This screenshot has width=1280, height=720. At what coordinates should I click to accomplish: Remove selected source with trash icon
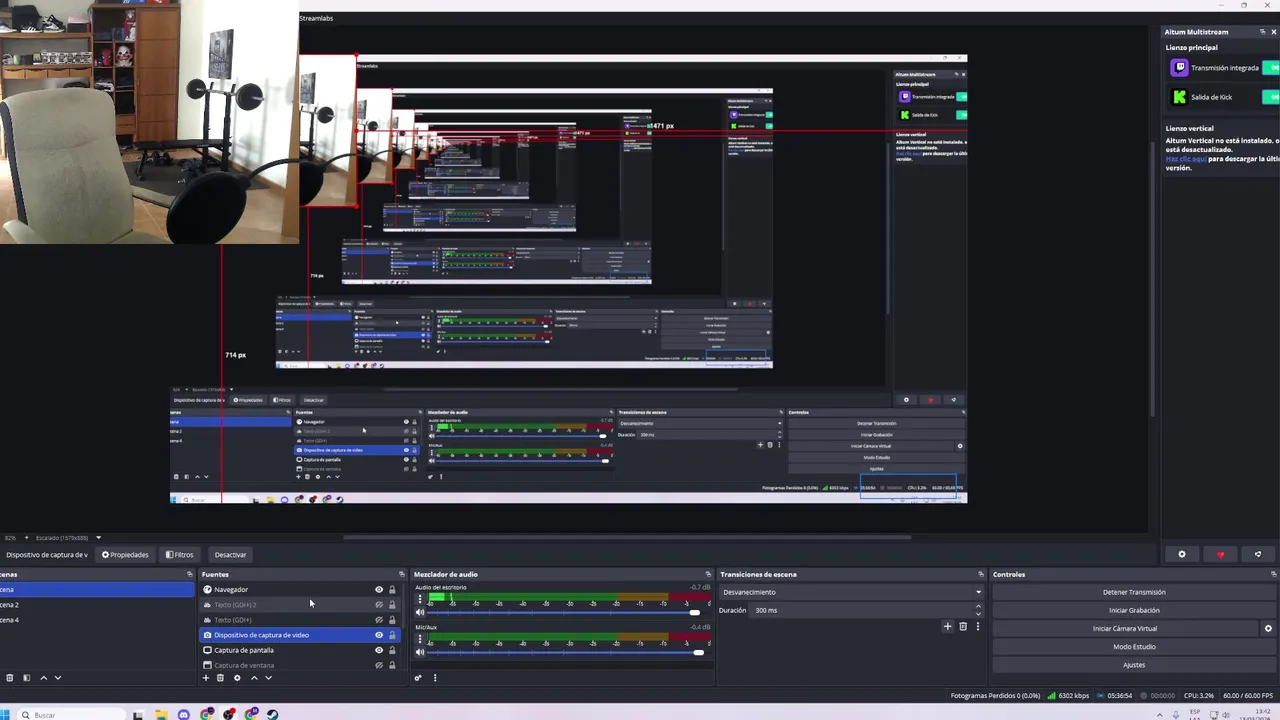(x=220, y=678)
